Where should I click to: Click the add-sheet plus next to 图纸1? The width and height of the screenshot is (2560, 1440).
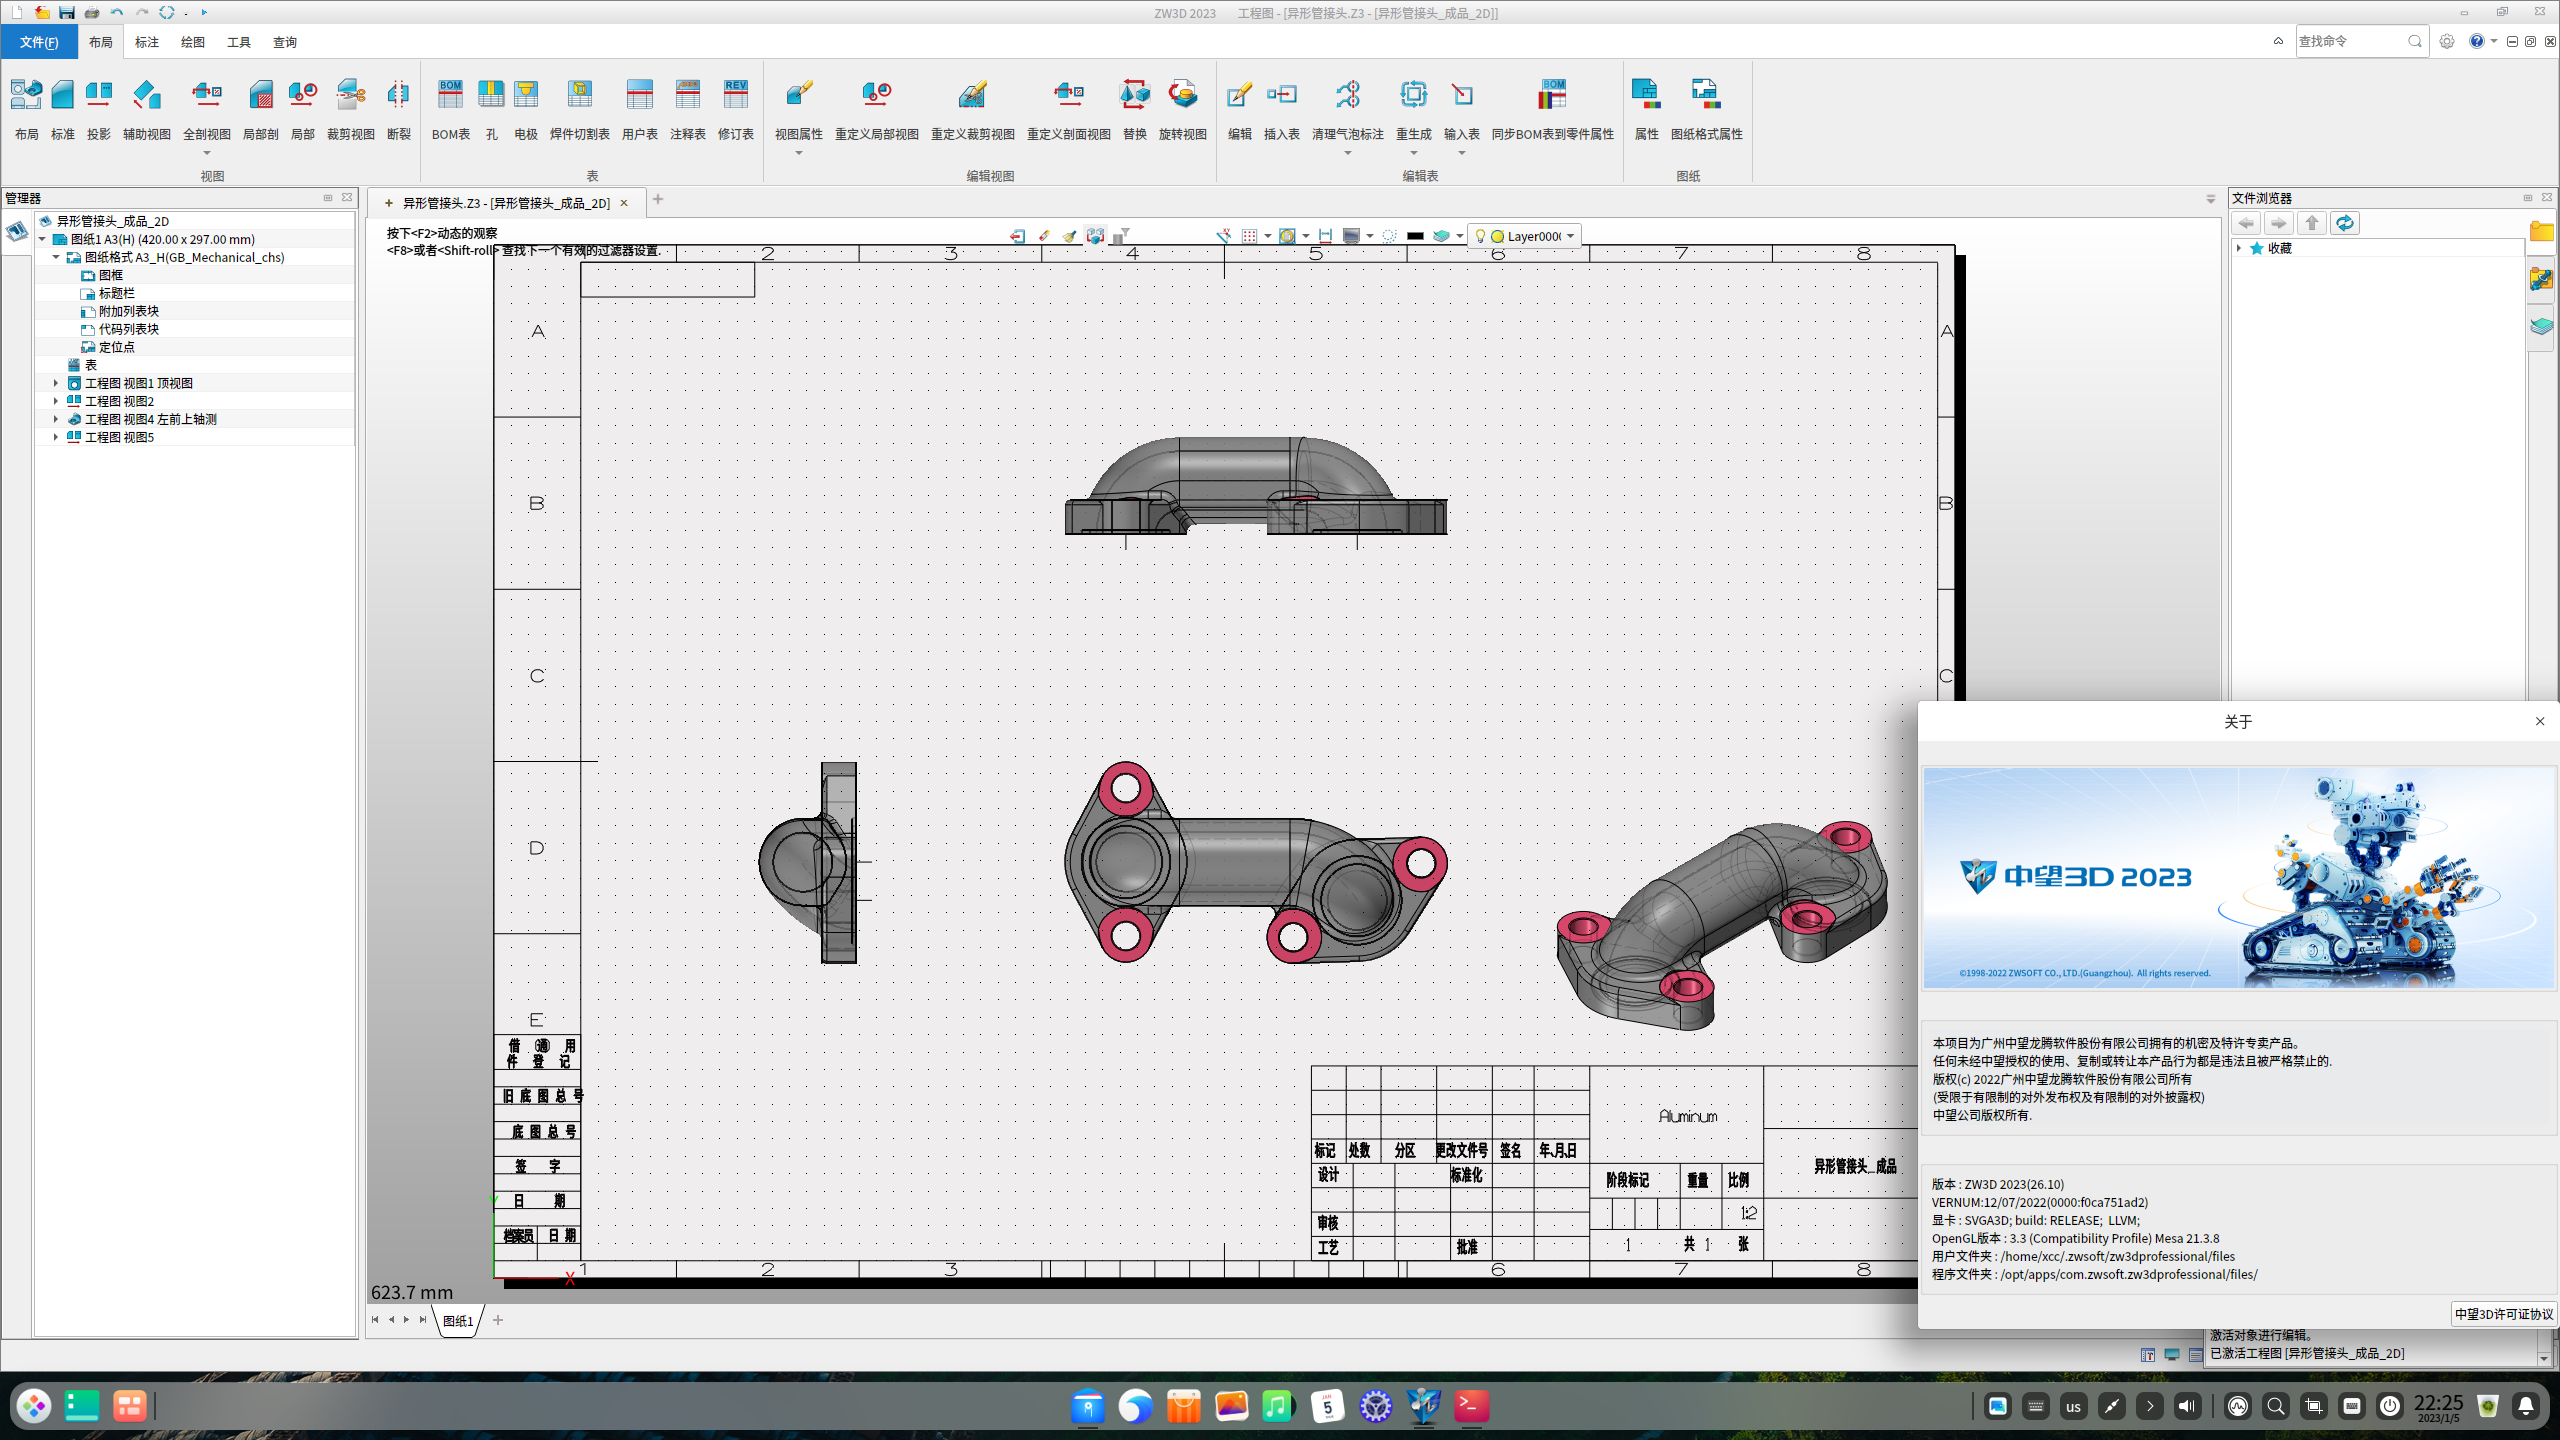[x=498, y=1320]
